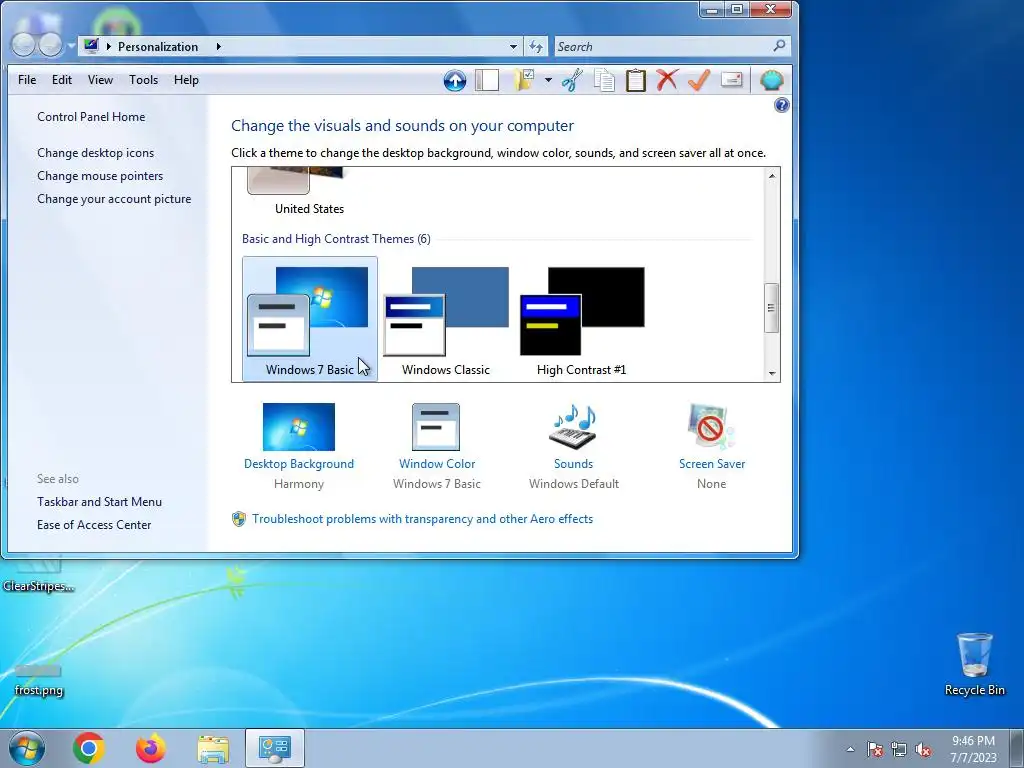1024x768 pixels.
Task: Open Control Panel Home link
Action: [91, 117]
